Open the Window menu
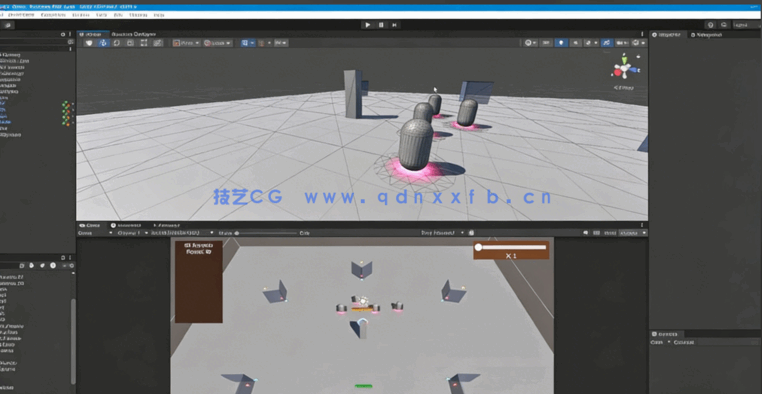This screenshot has width=762, height=394. (x=139, y=15)
